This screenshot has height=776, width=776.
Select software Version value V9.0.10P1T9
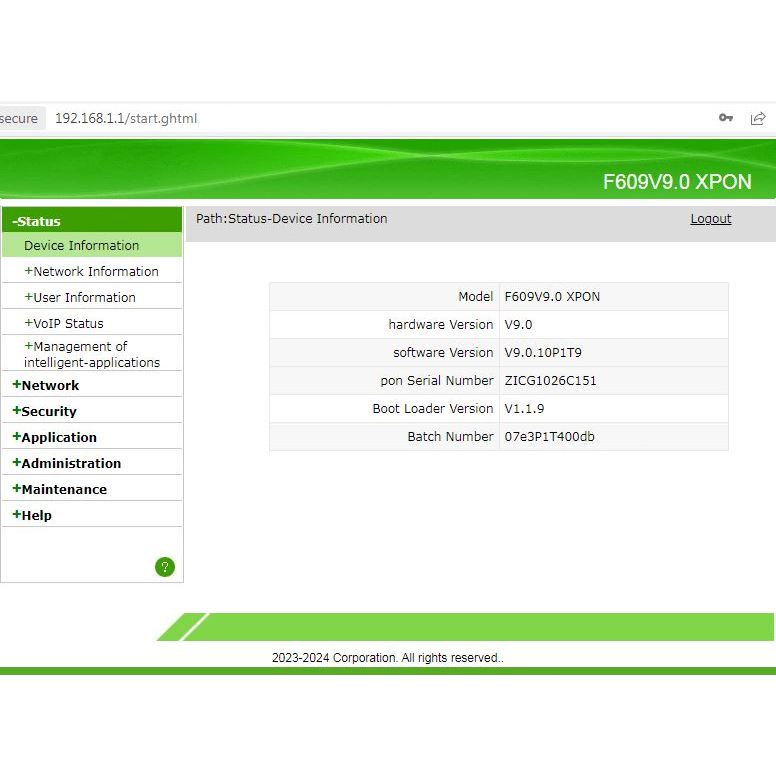pos(543,352)
